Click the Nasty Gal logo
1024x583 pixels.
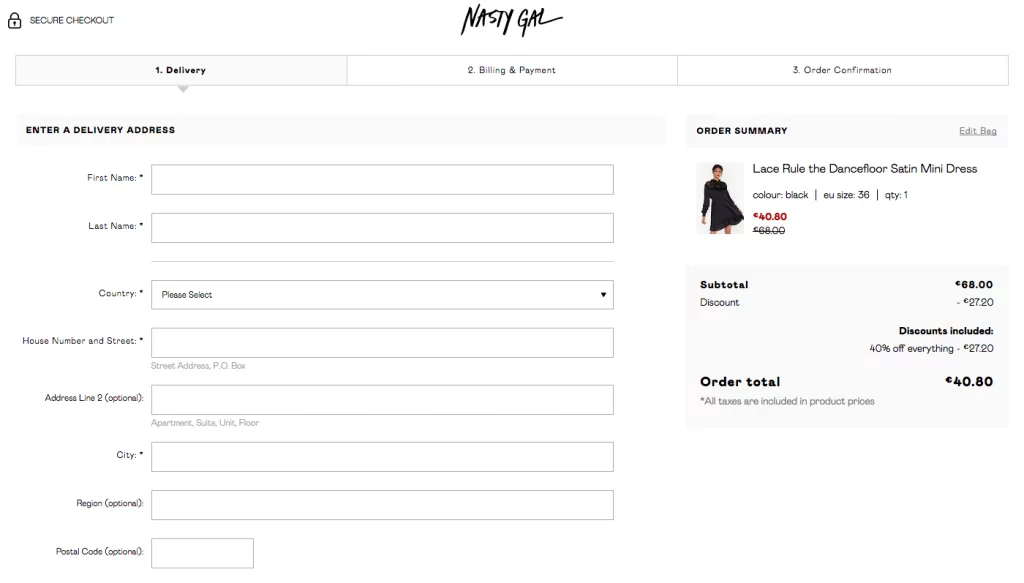coord(511,20)
